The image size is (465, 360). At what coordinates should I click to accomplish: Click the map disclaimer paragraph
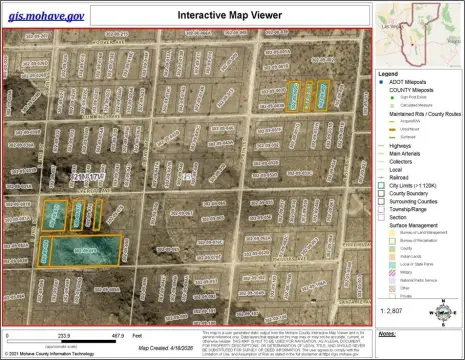[283, 344]
